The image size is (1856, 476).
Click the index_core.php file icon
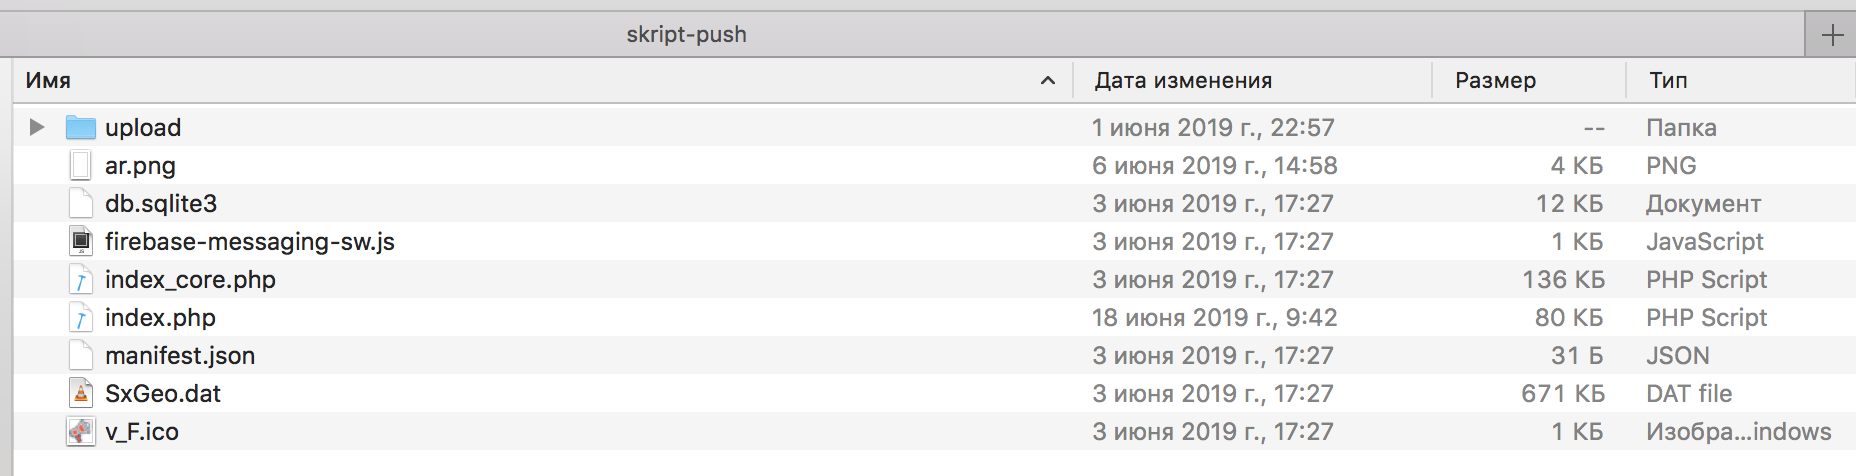click(81, 279)
